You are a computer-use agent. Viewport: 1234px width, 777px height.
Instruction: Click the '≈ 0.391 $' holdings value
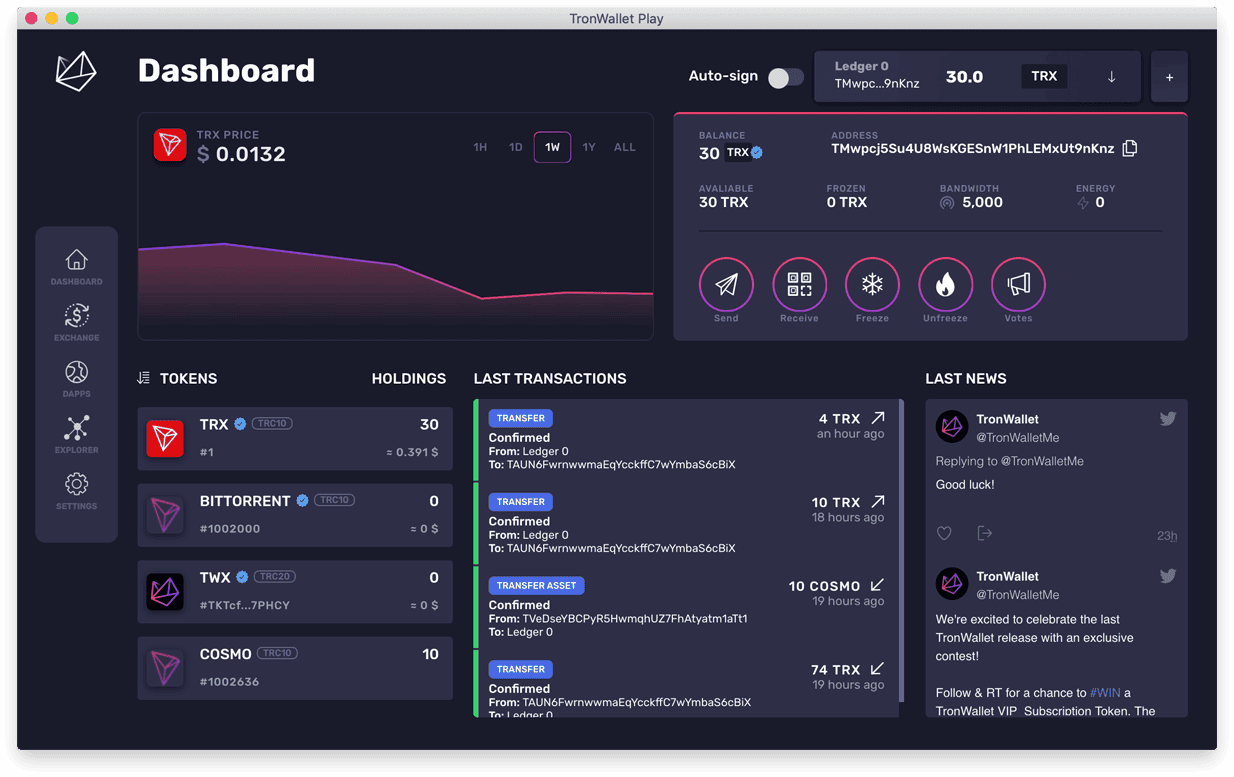pos(413,452)
